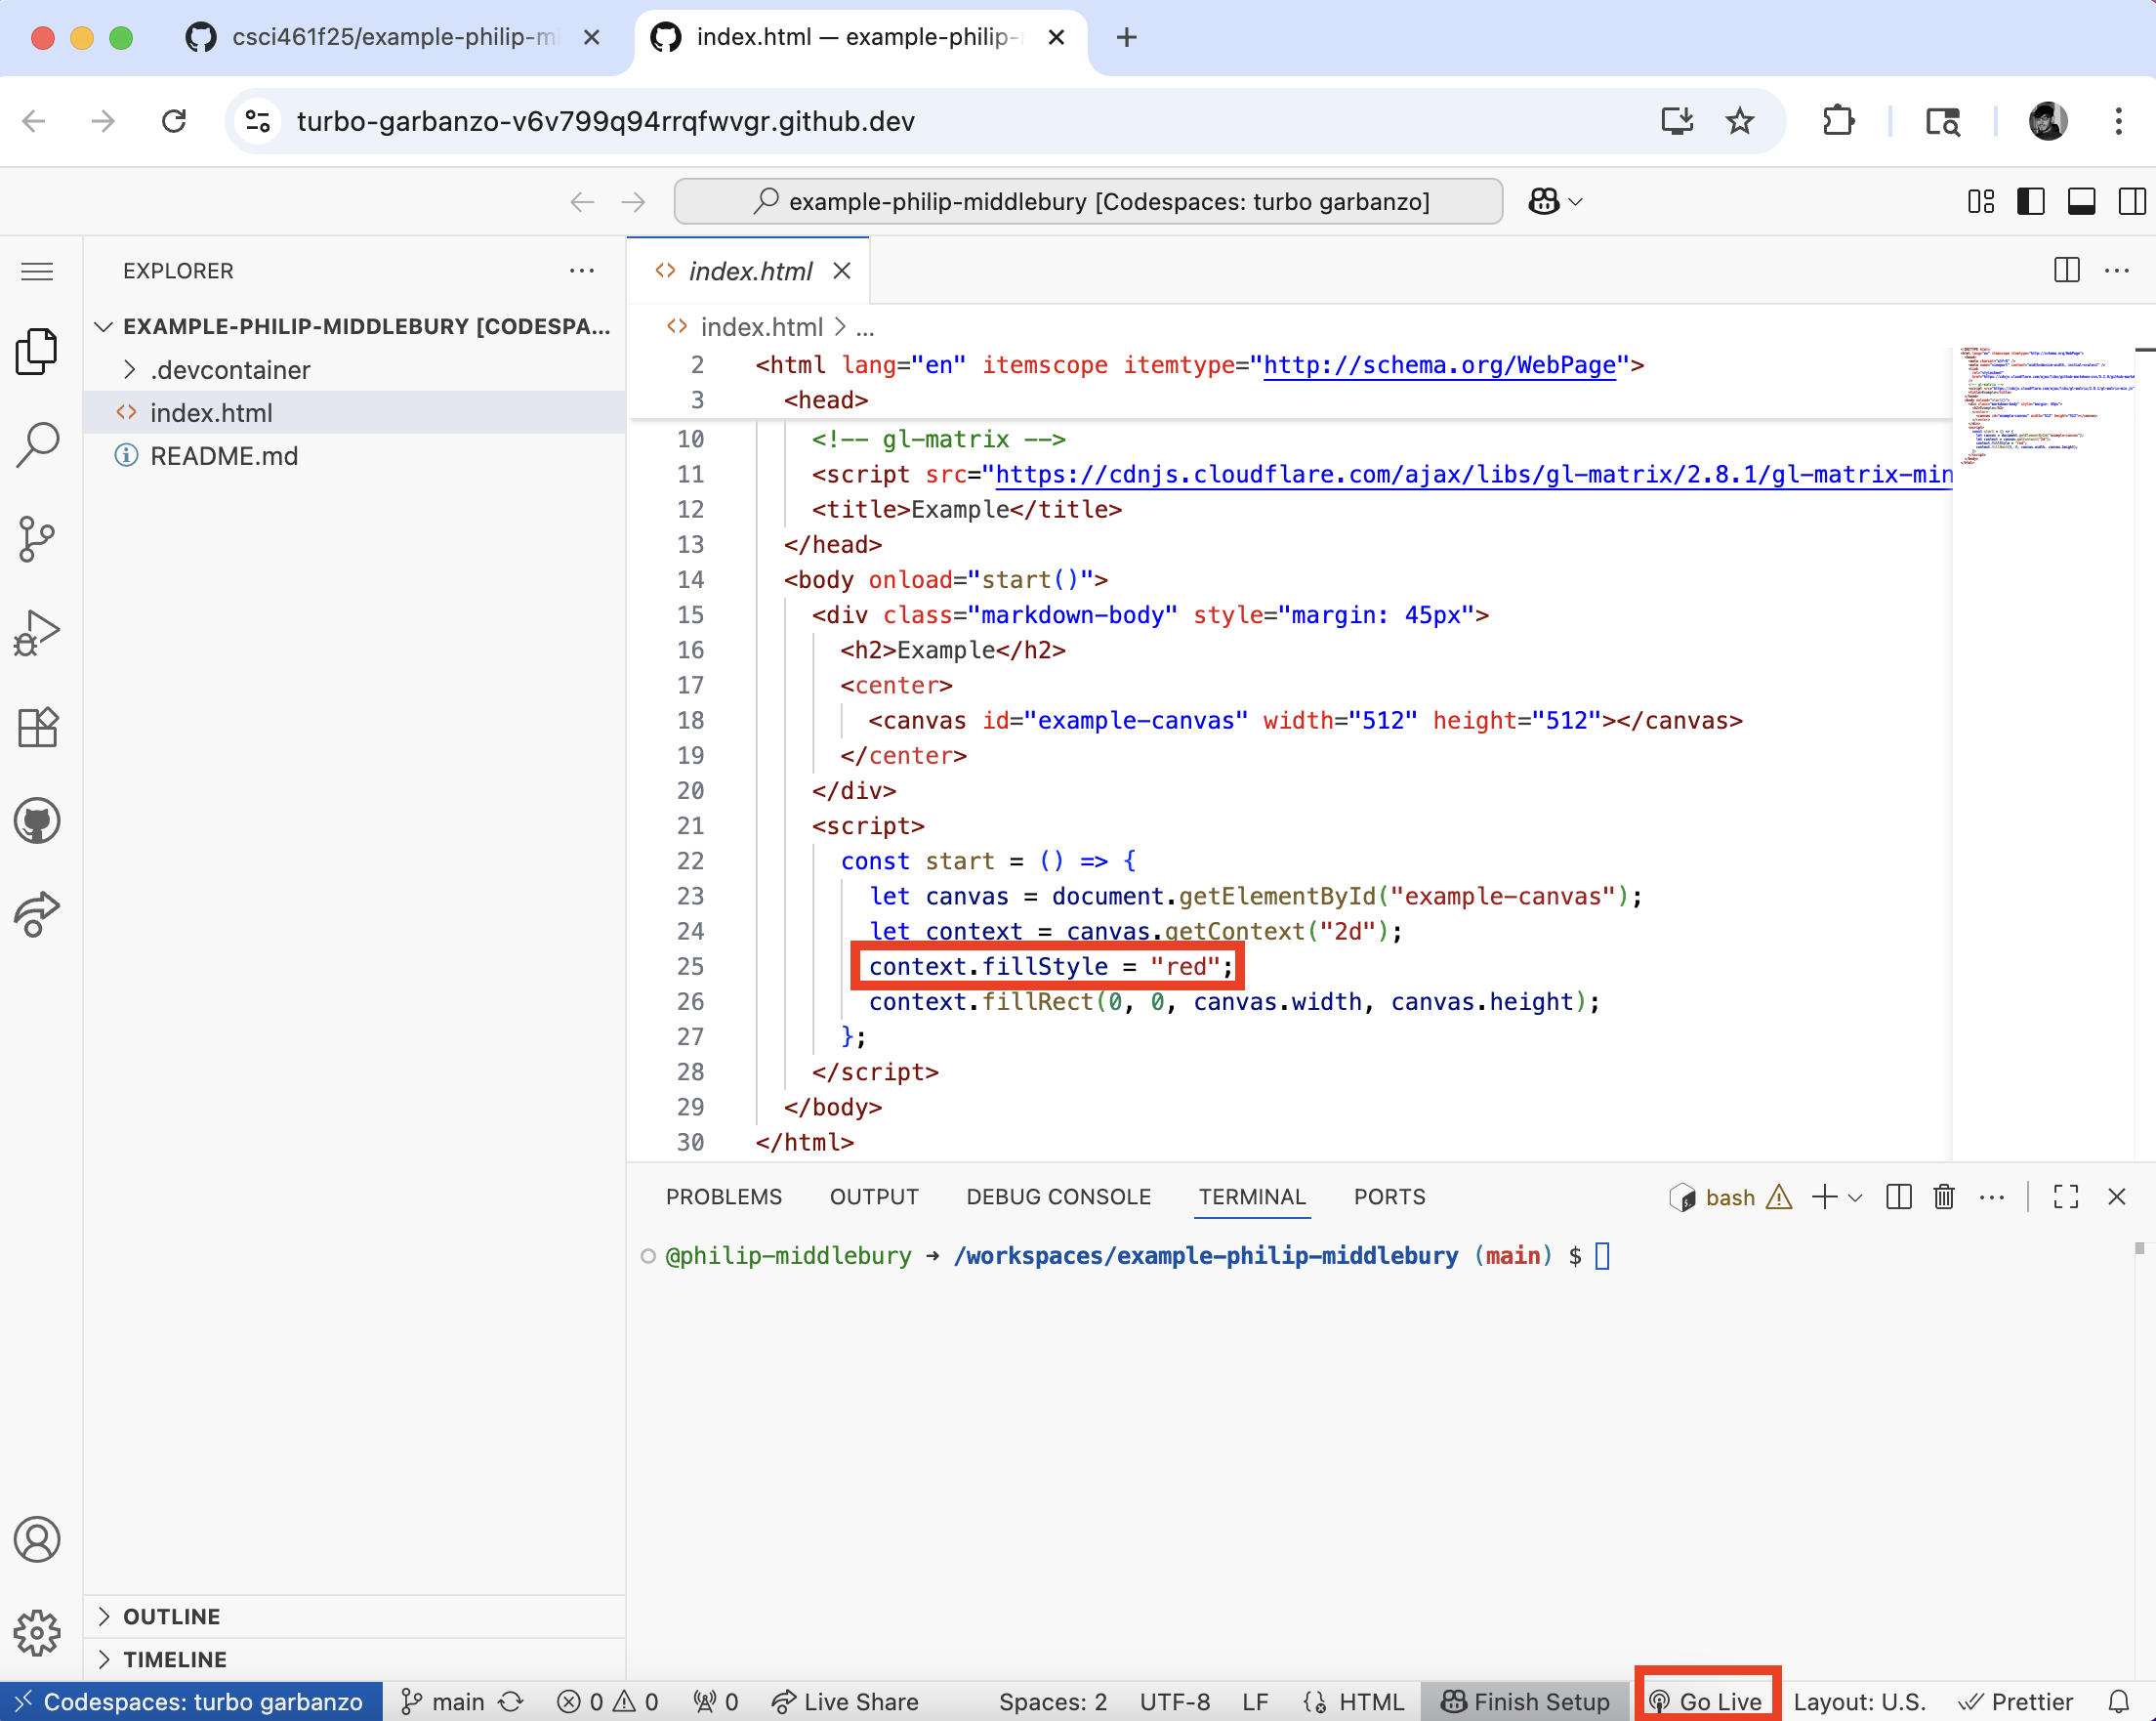Synchronize changes icon in status bar
2156x1721 pixels.
point(511,1701)
